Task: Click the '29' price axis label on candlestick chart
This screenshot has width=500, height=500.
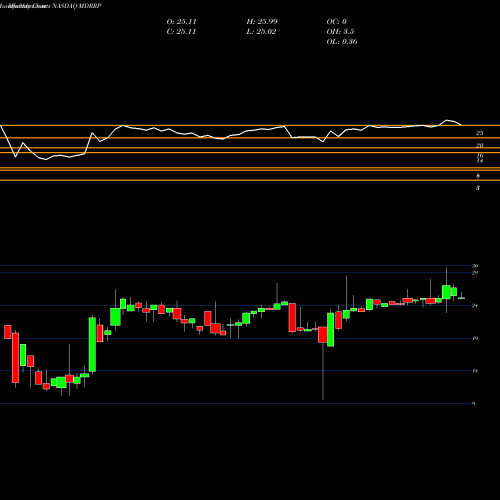Action: point(475,273)
